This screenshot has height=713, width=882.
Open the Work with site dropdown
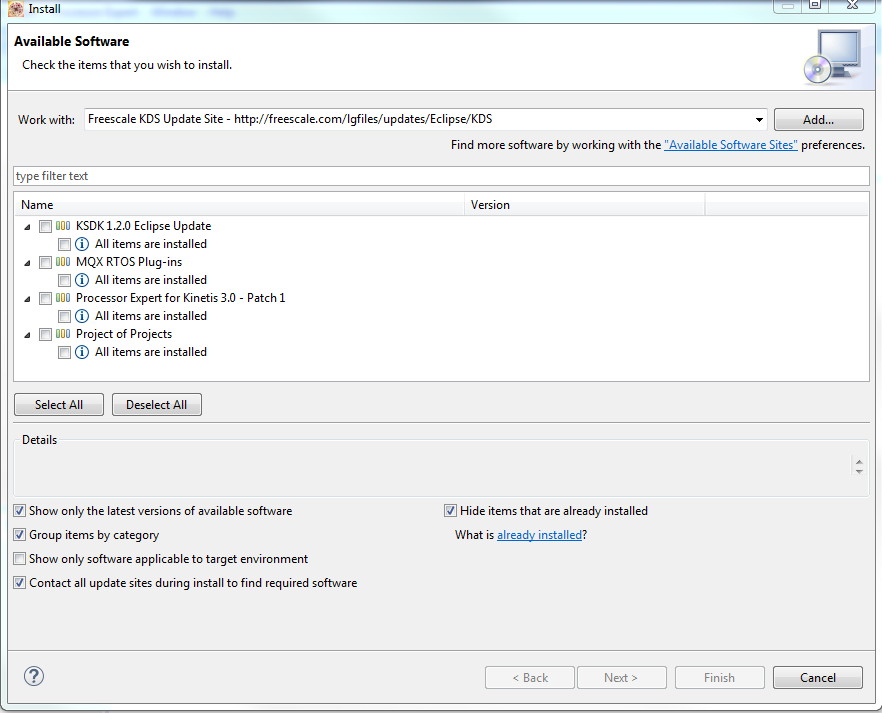point(759,120)
